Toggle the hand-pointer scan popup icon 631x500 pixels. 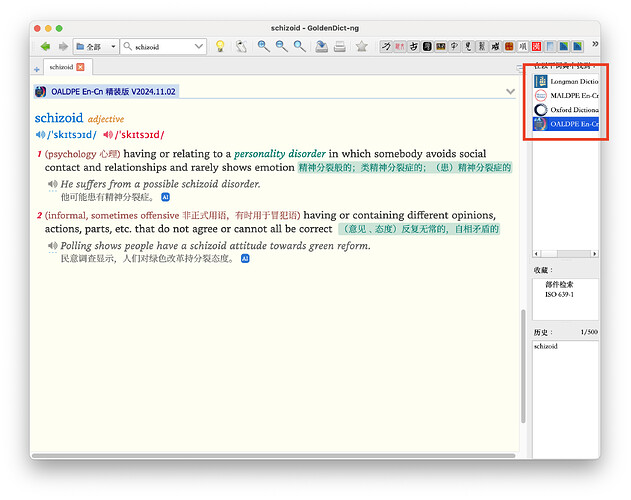(x=241, y=46)
